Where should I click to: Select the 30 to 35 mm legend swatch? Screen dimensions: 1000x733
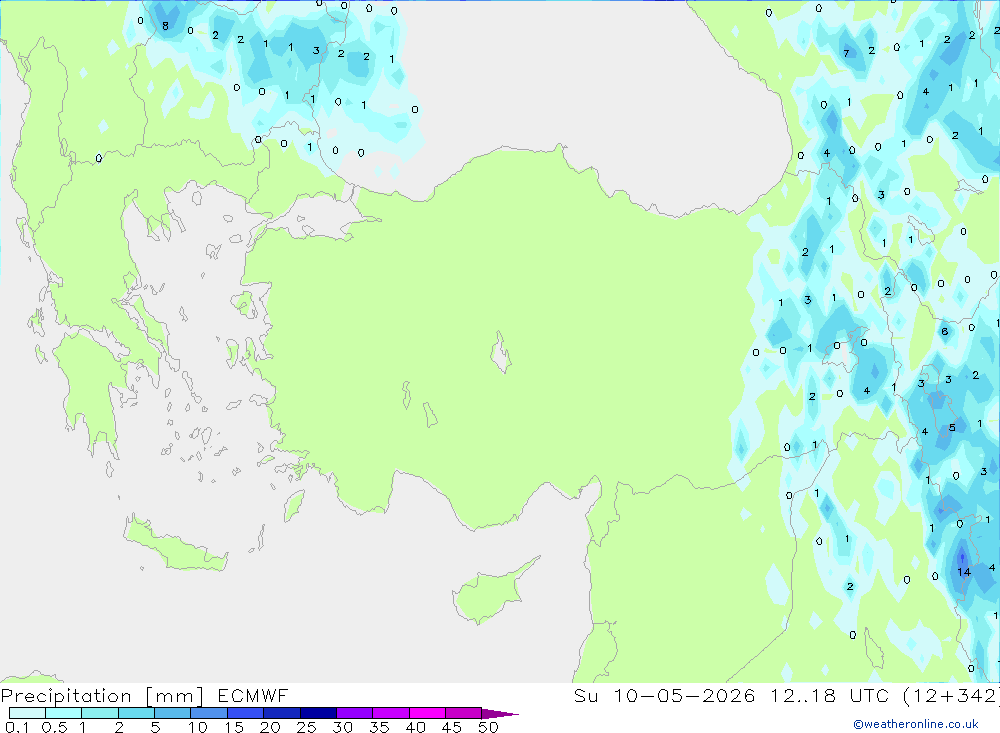pyautogui.click(x=355, y=713)
